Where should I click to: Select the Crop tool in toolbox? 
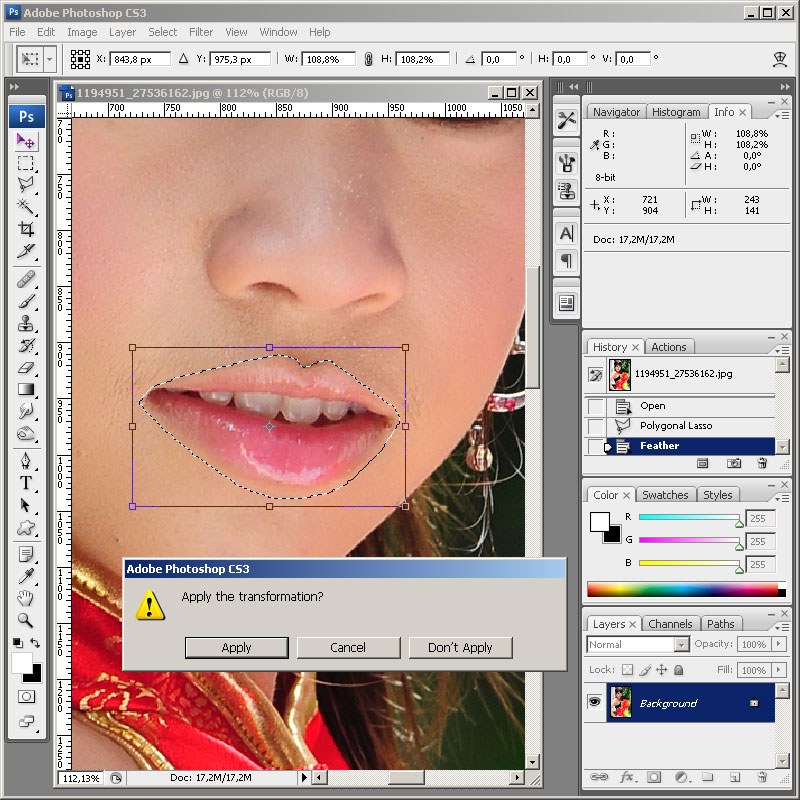(26, 229)
